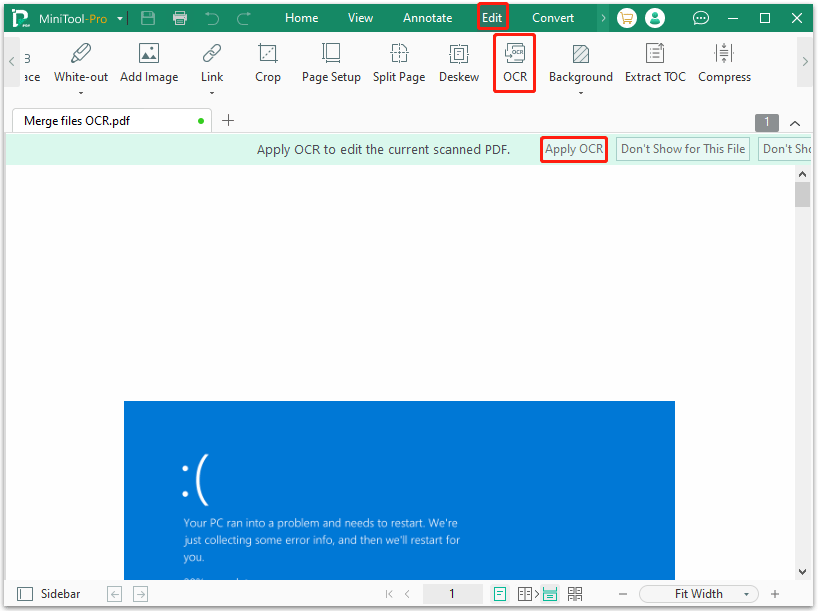Click the Add Image tool
The width and height of the screenshot is (818, 611).
(149, 64)
